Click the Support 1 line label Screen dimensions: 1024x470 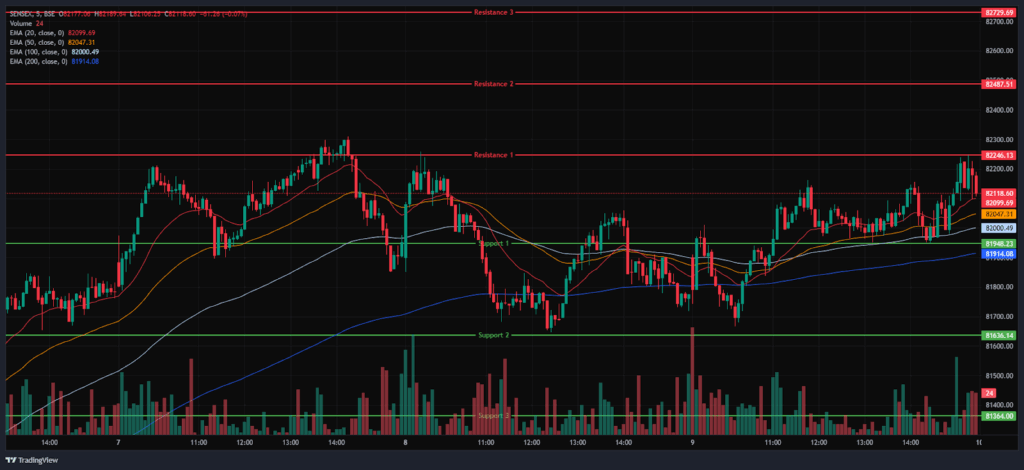pos(493,243)
